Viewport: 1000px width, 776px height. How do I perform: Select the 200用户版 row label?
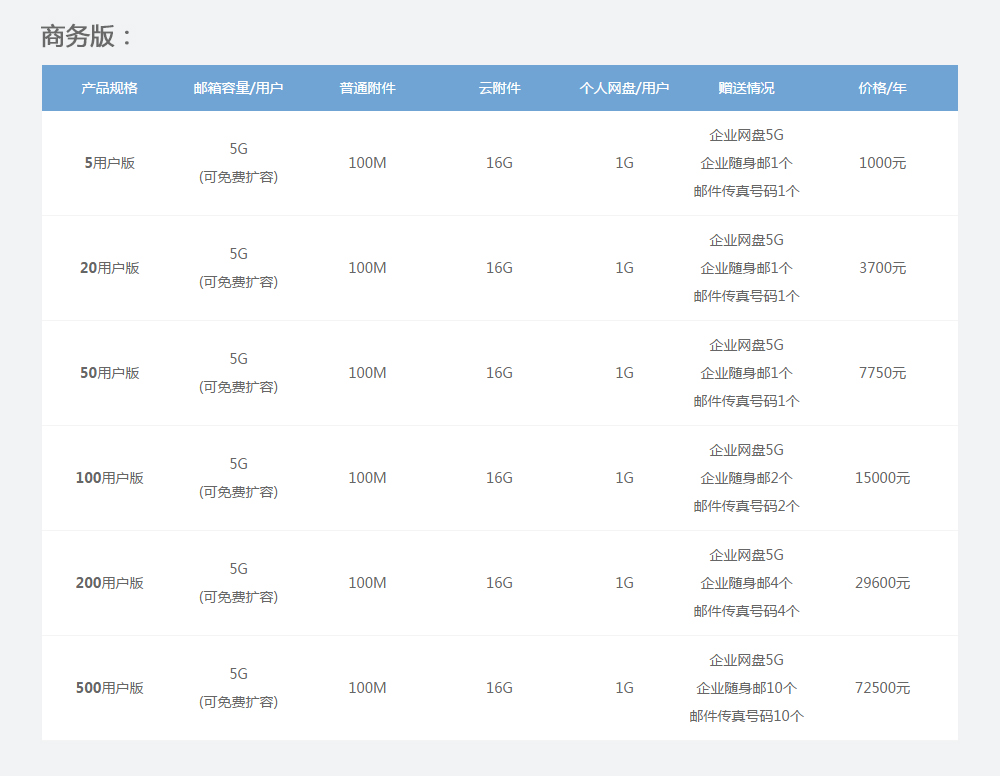[110, 583]
